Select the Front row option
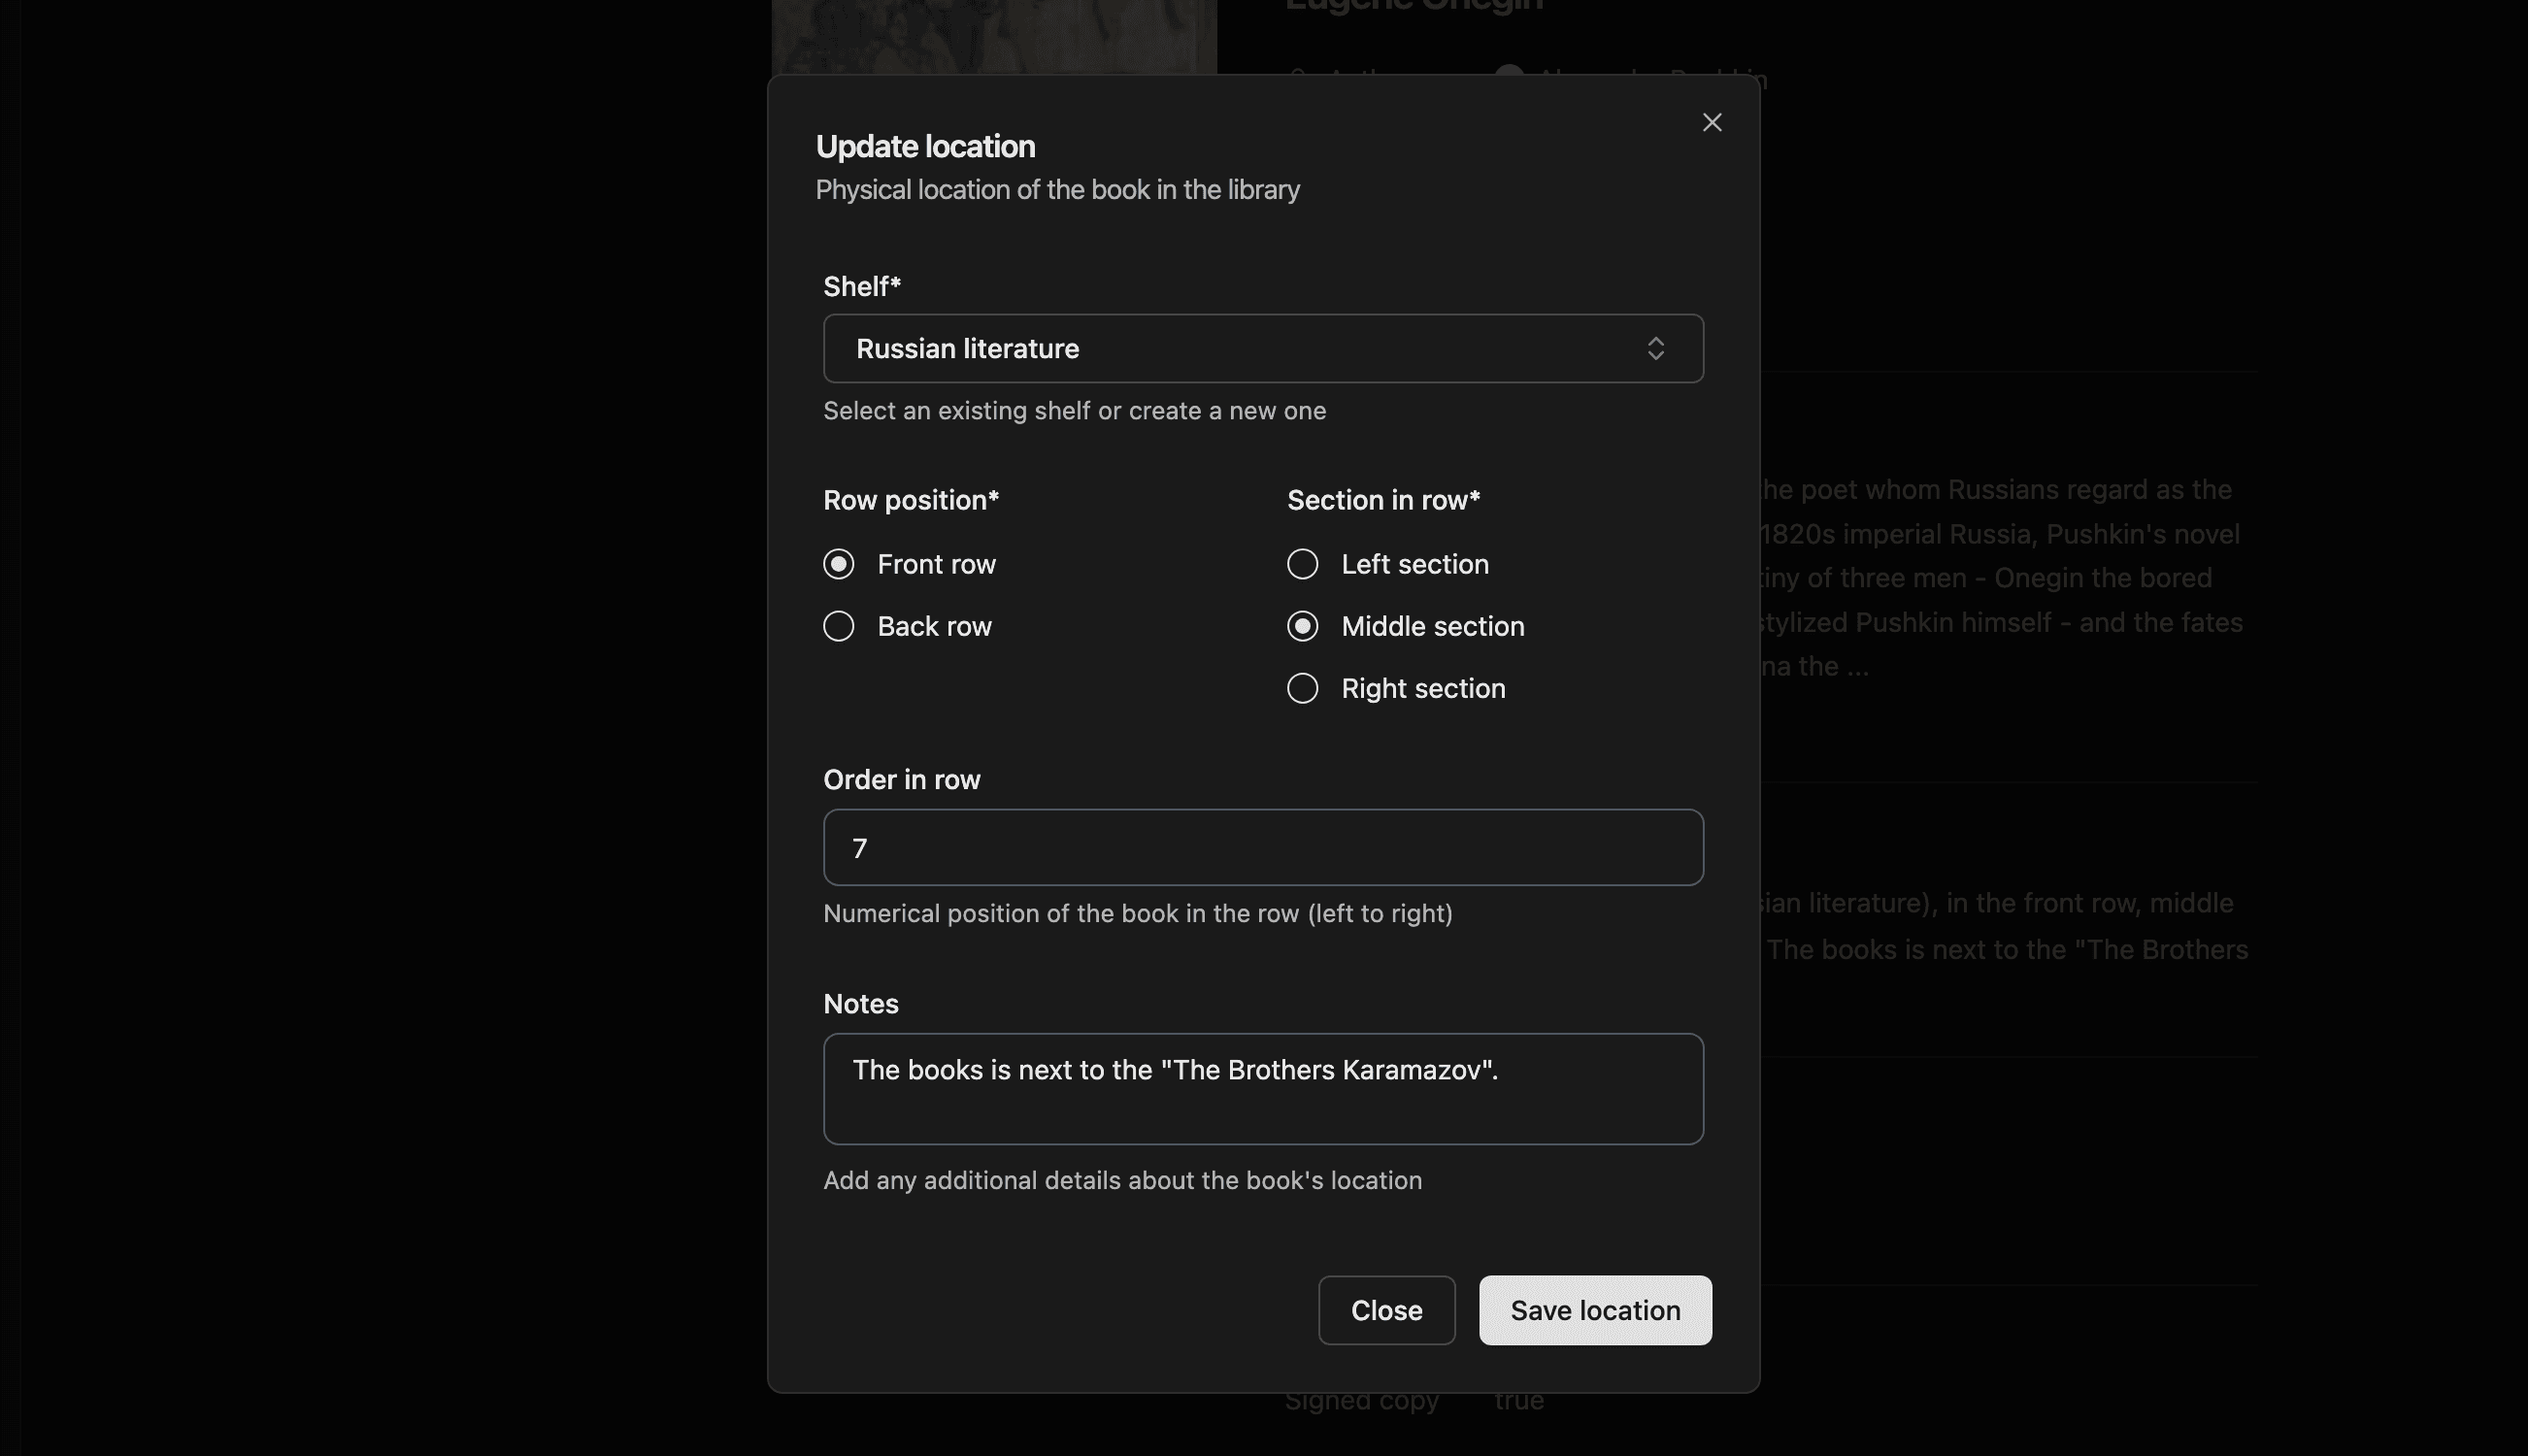Viewport: 2528px width, 1456px height. [838, 563]
